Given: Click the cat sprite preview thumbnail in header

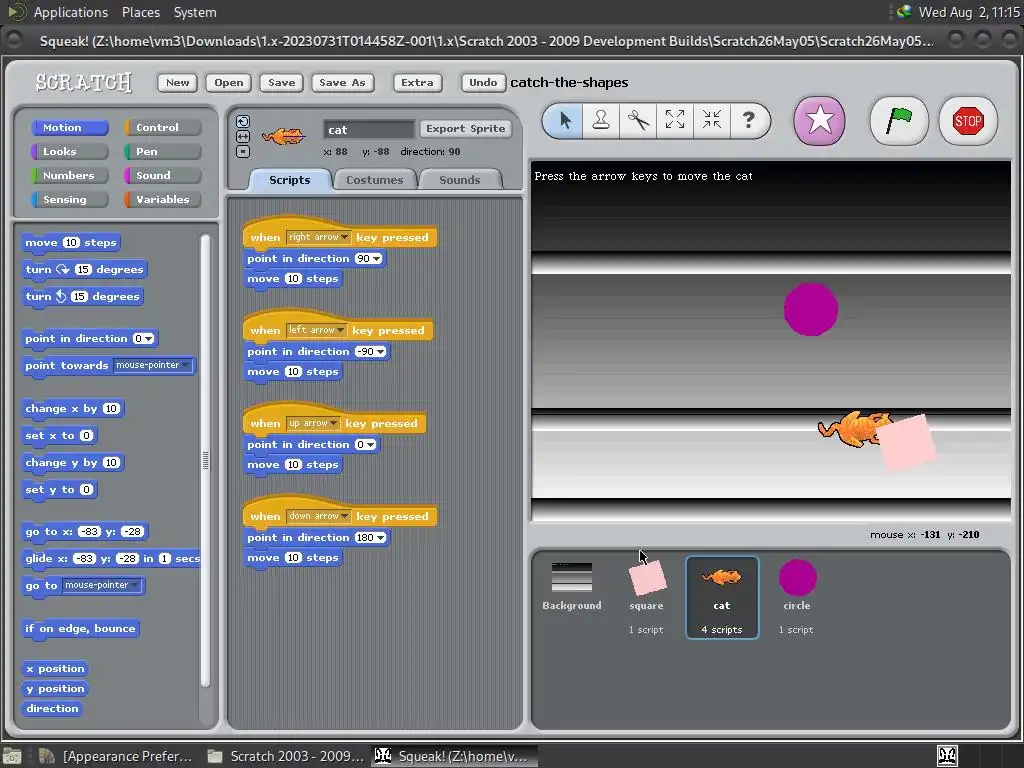Looking at the screenshot, I should pyautogui.click(x=283, y=136).
